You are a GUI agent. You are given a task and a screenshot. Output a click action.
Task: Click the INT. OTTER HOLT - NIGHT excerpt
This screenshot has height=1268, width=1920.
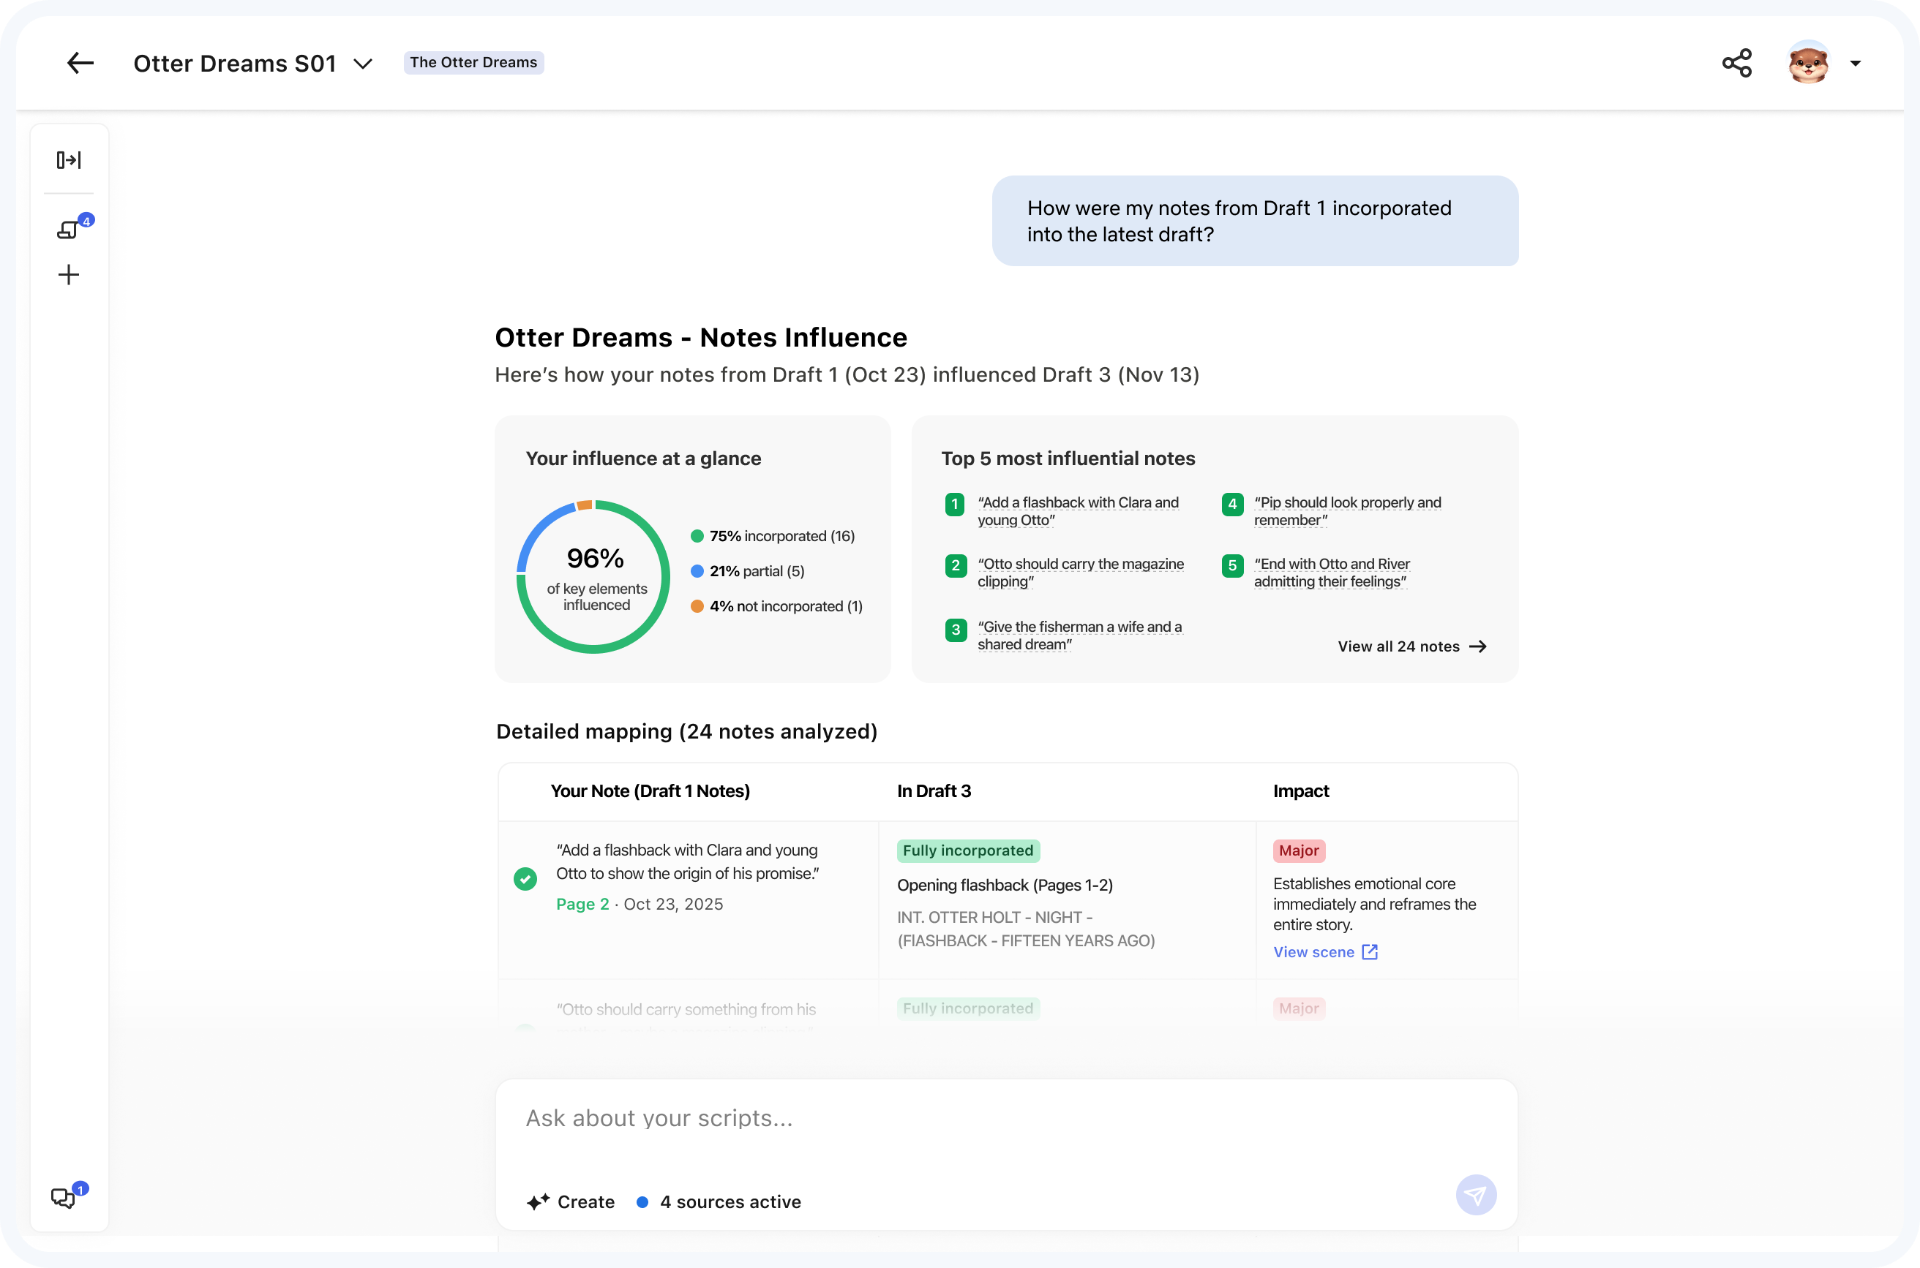pyautogui.click(x=1026, y=929)
